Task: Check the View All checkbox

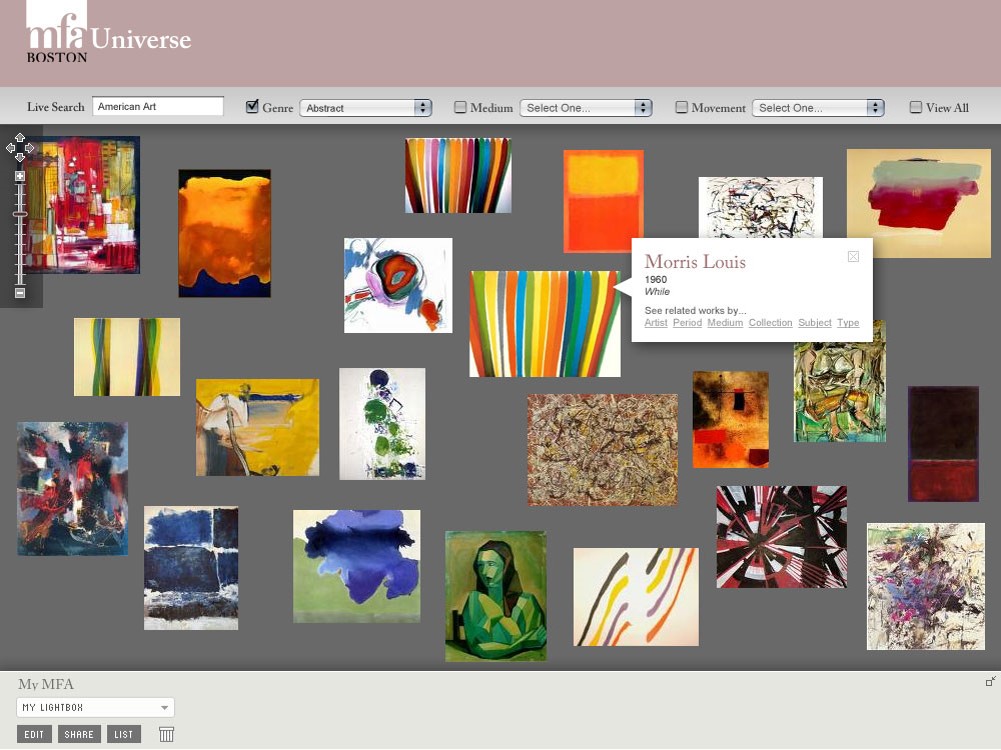Action: pos(915,107)
